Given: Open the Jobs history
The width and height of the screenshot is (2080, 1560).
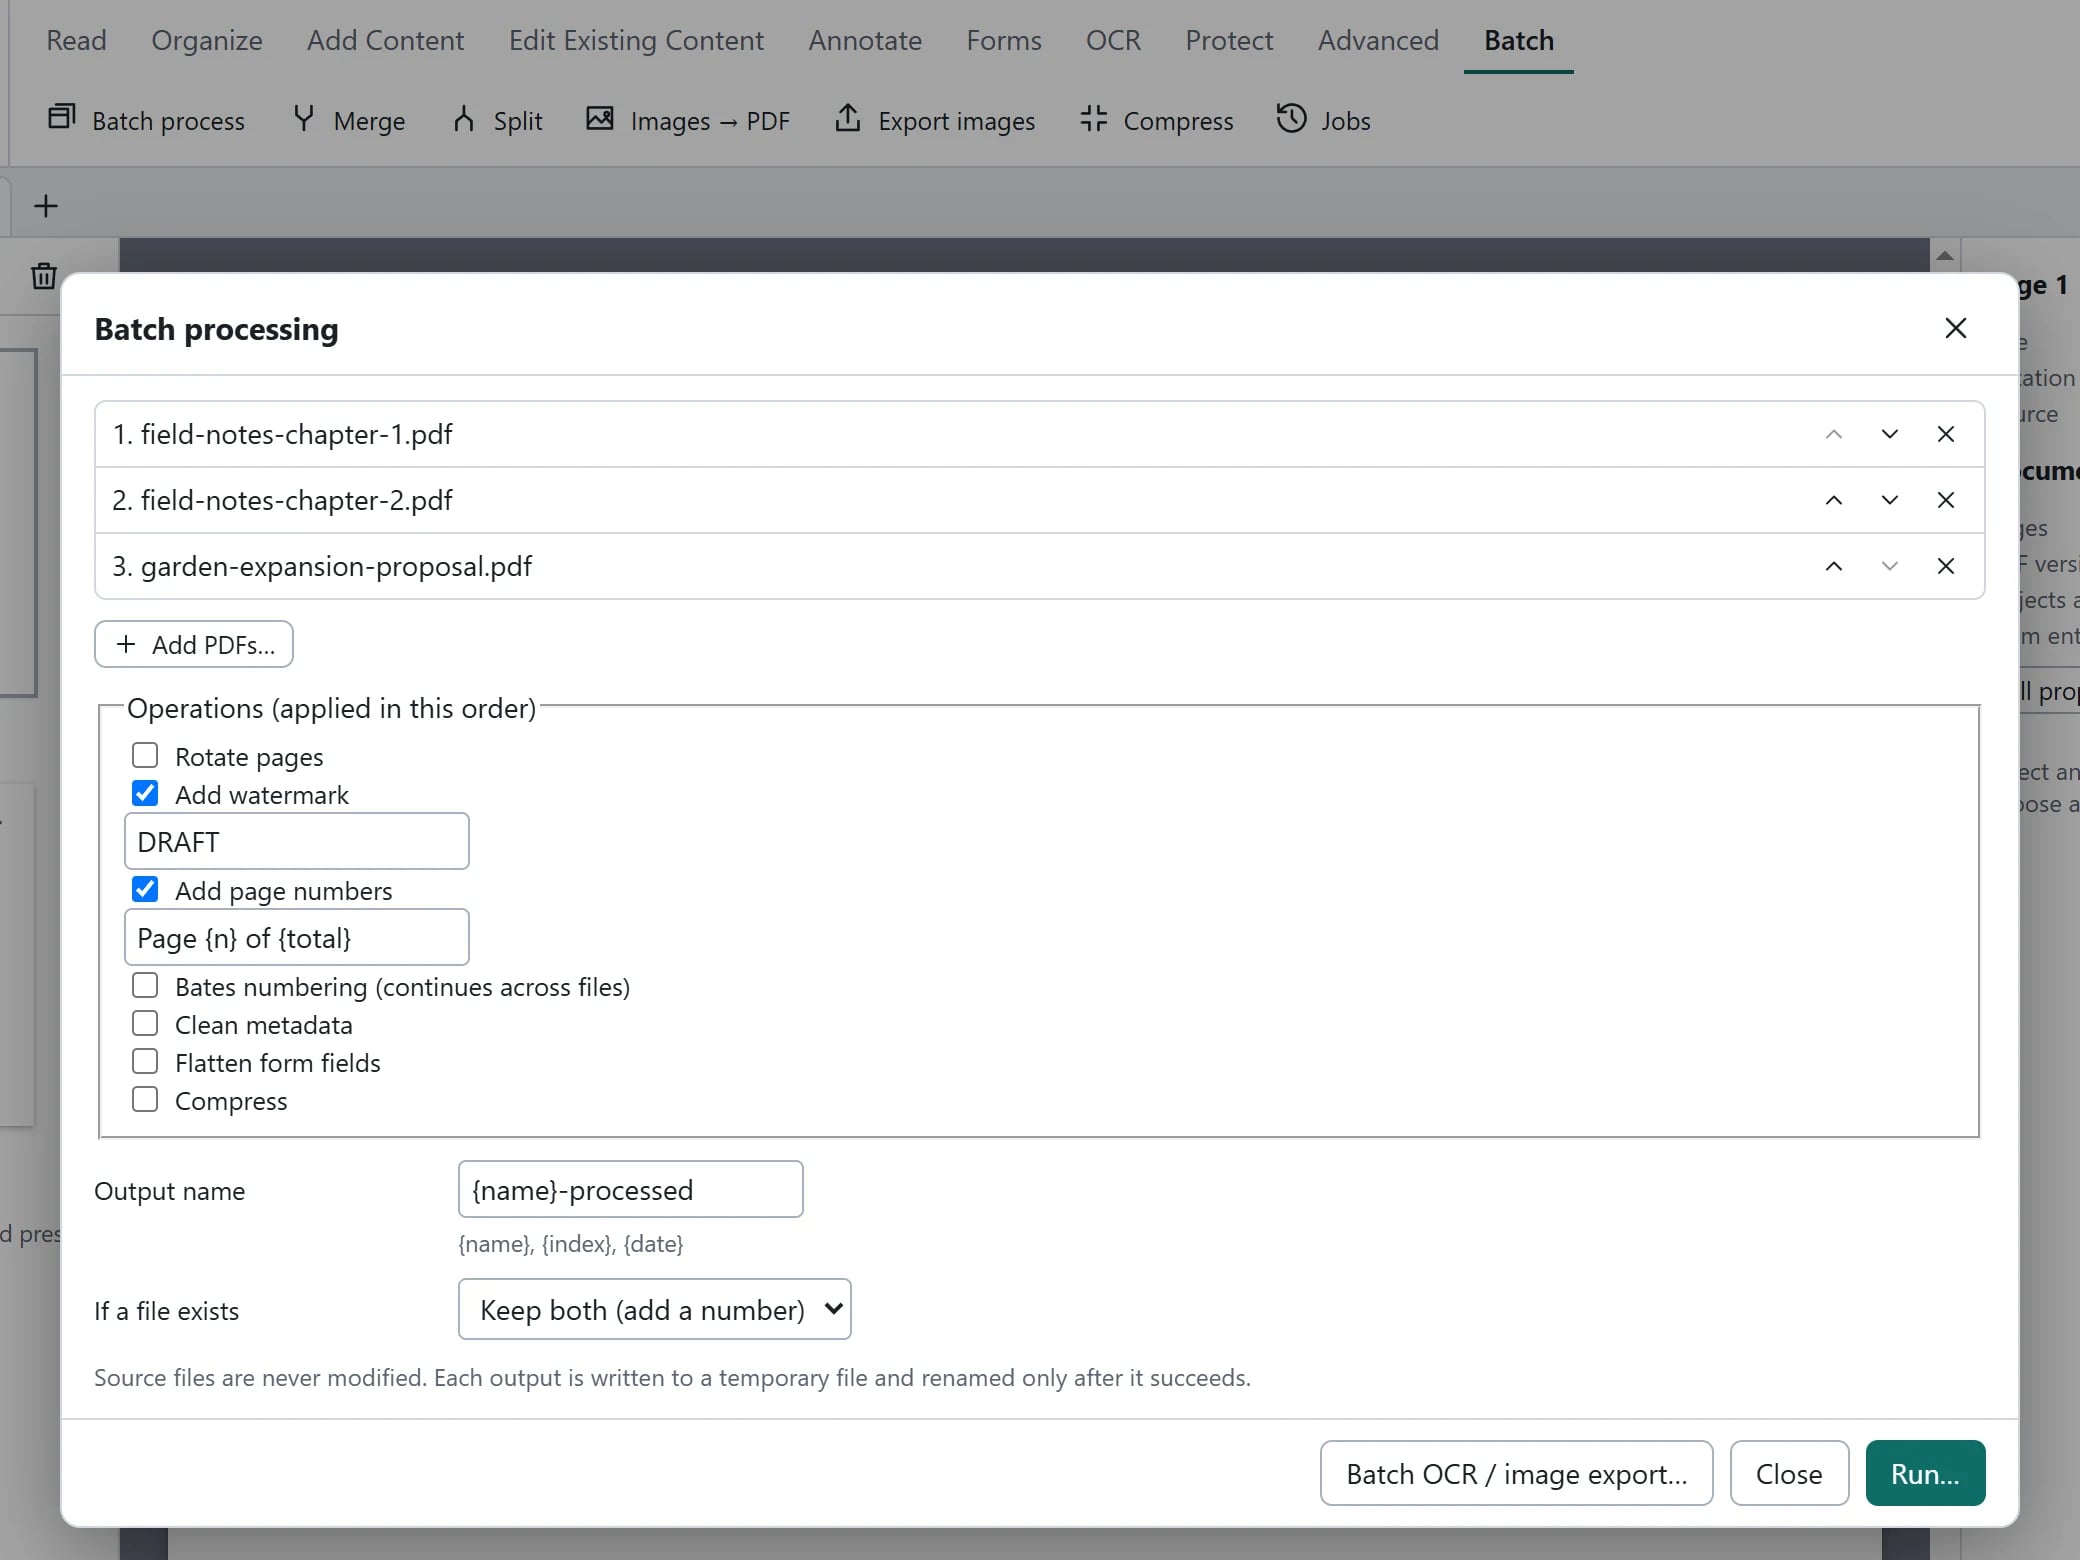Looking at the screenshot, I should coord(1323,120).
